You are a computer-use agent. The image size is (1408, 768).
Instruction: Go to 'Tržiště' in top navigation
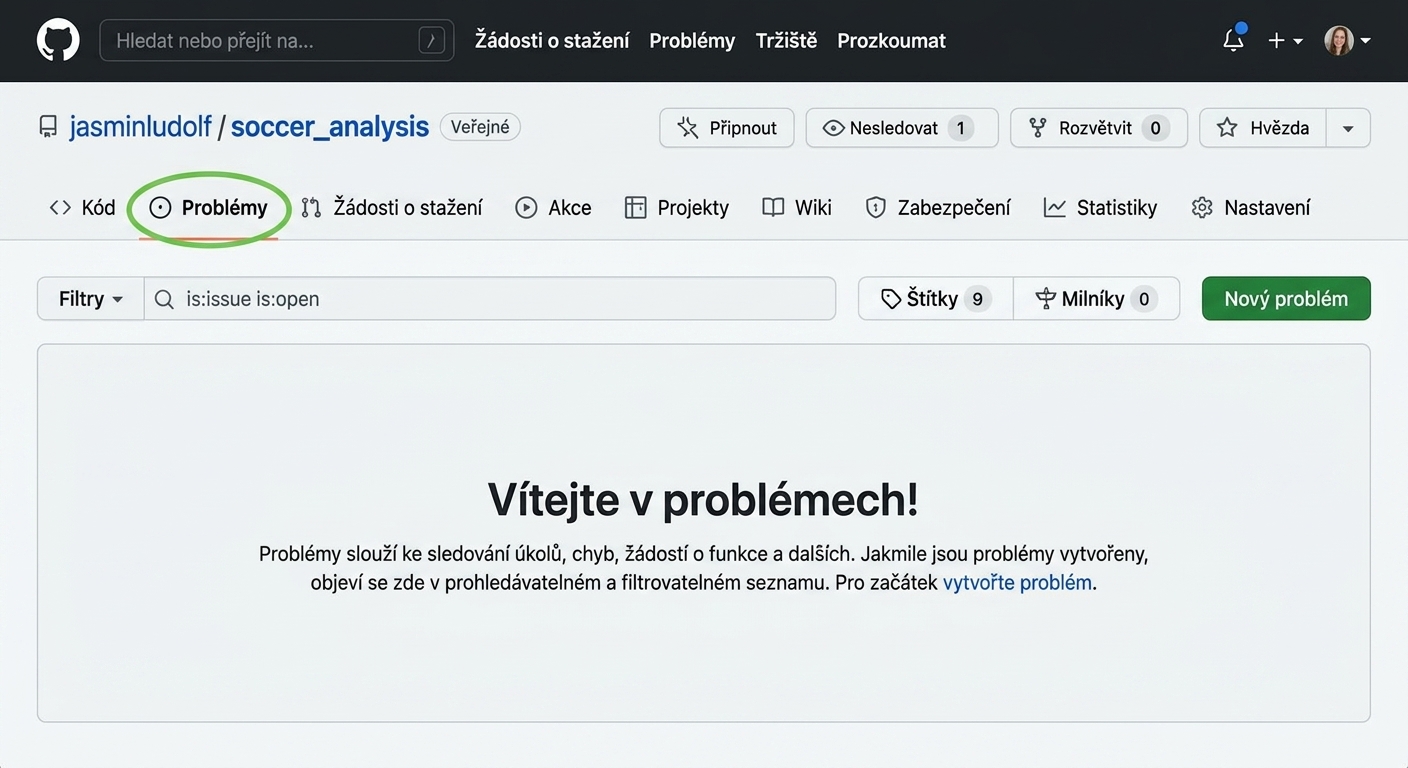[786, 41]
